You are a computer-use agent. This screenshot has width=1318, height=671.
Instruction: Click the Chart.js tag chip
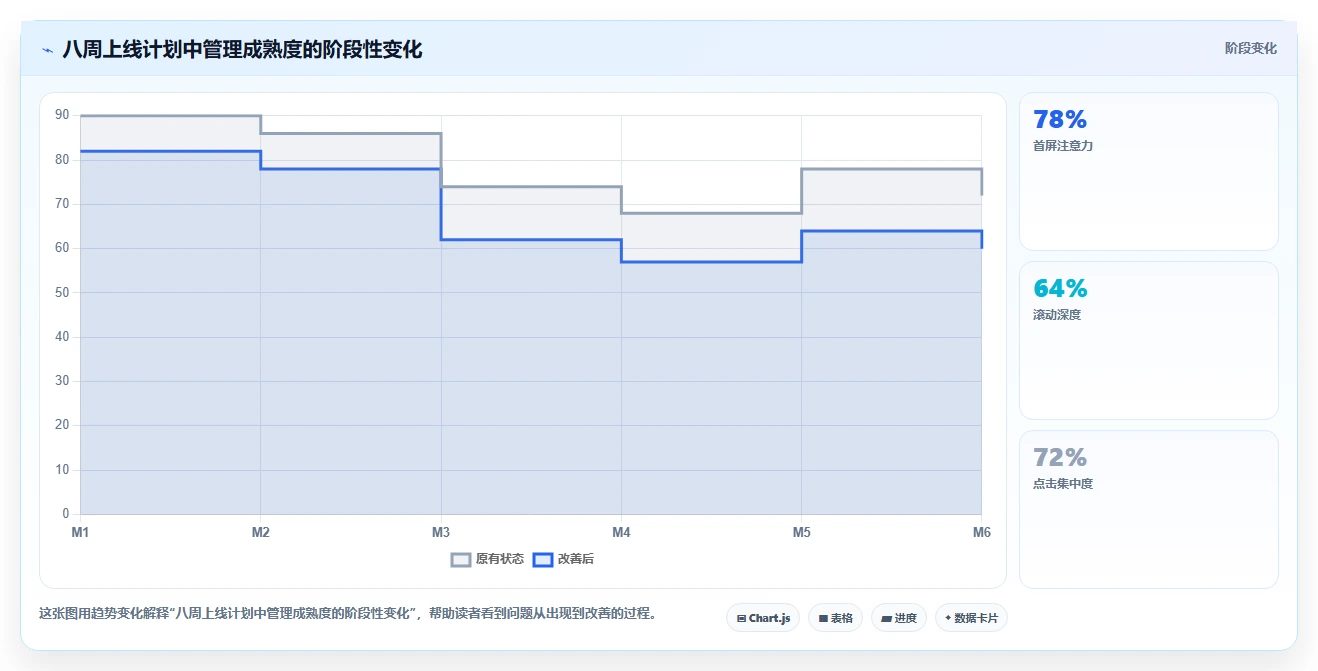[x=763, y=618]
